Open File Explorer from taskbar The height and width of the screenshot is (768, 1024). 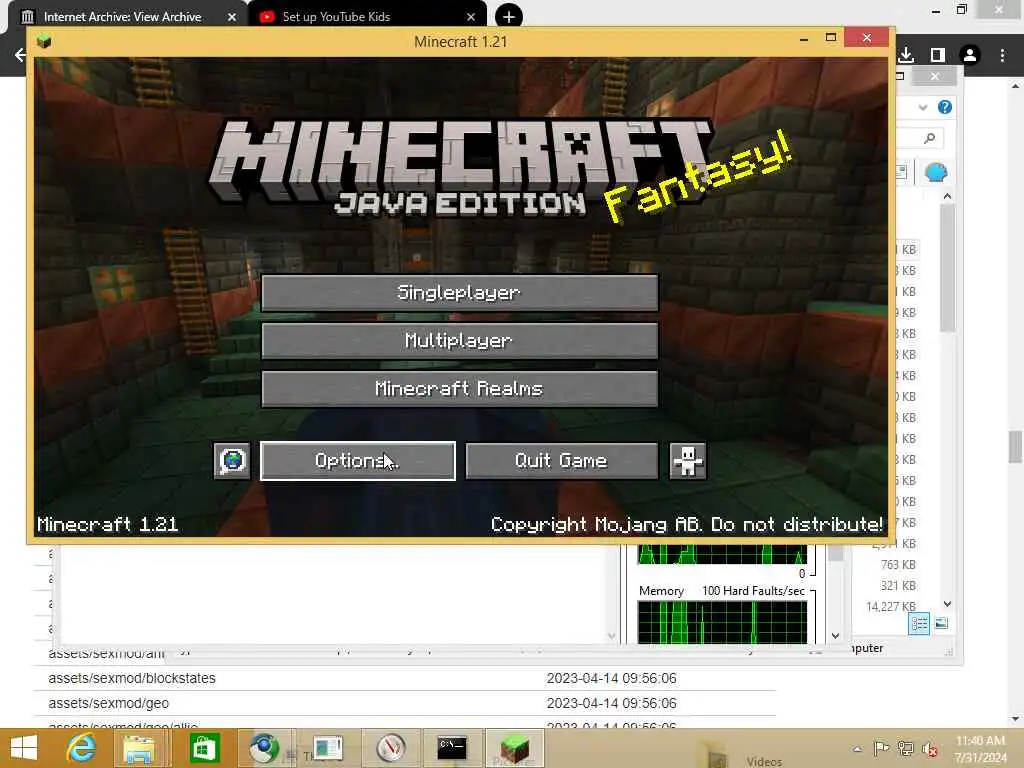click(x=139, y=748)
